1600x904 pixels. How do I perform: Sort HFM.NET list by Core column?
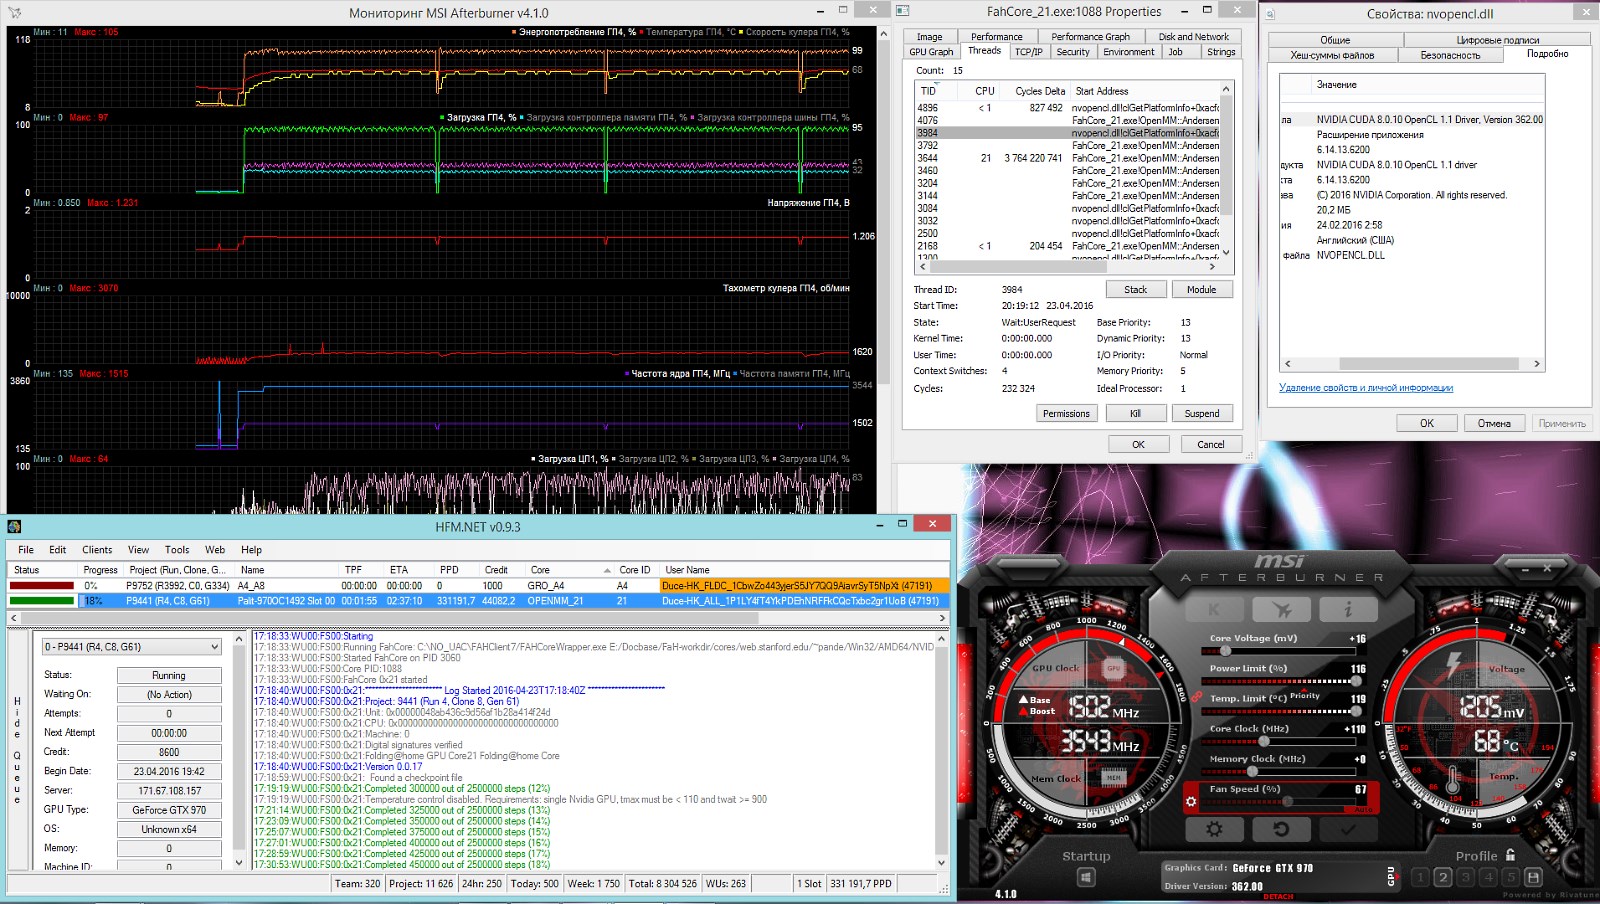coord(569,570)
